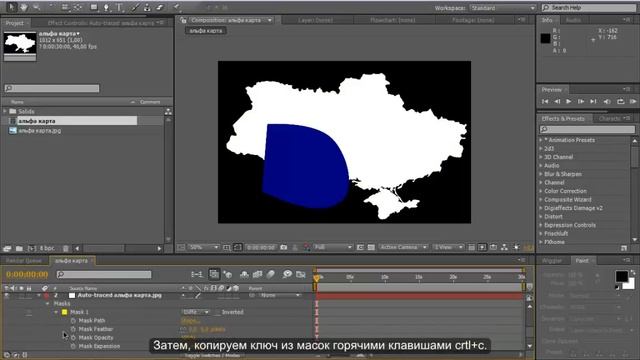Select the Clone Stamp tool
This screenshot has width=640, height=360.
[147, 7]
